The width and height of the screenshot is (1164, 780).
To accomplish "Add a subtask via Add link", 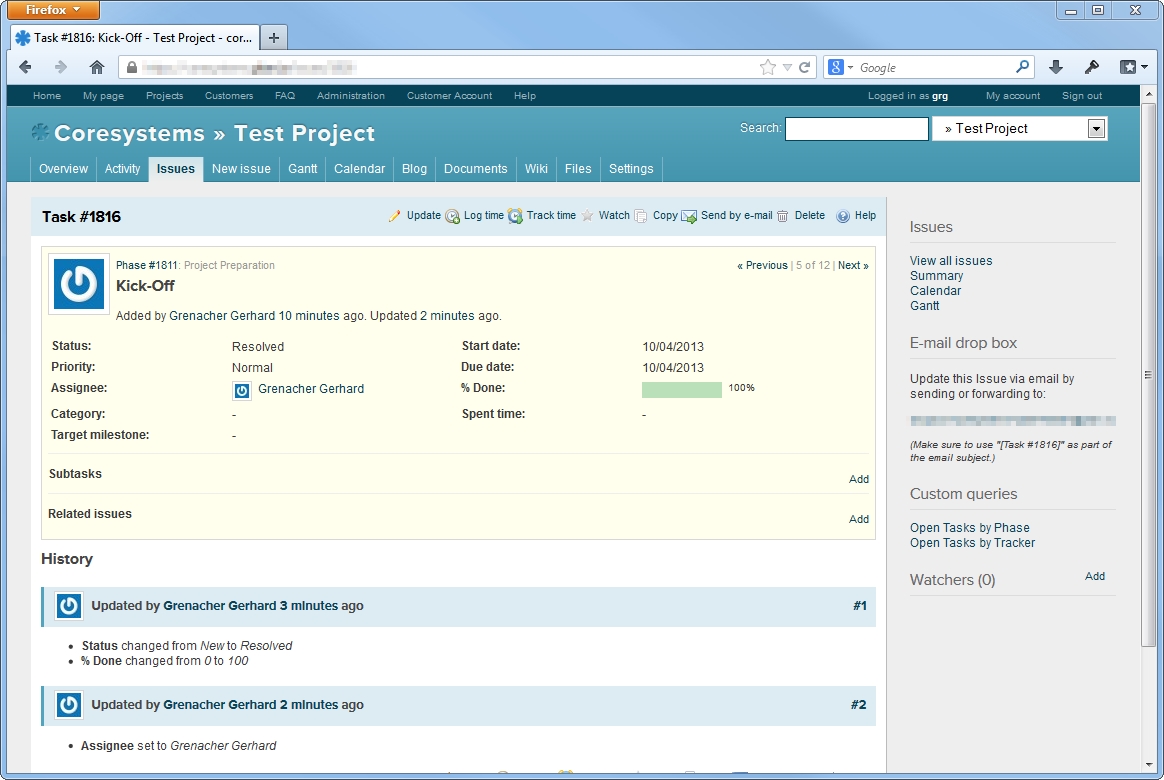I will point(859,479).
